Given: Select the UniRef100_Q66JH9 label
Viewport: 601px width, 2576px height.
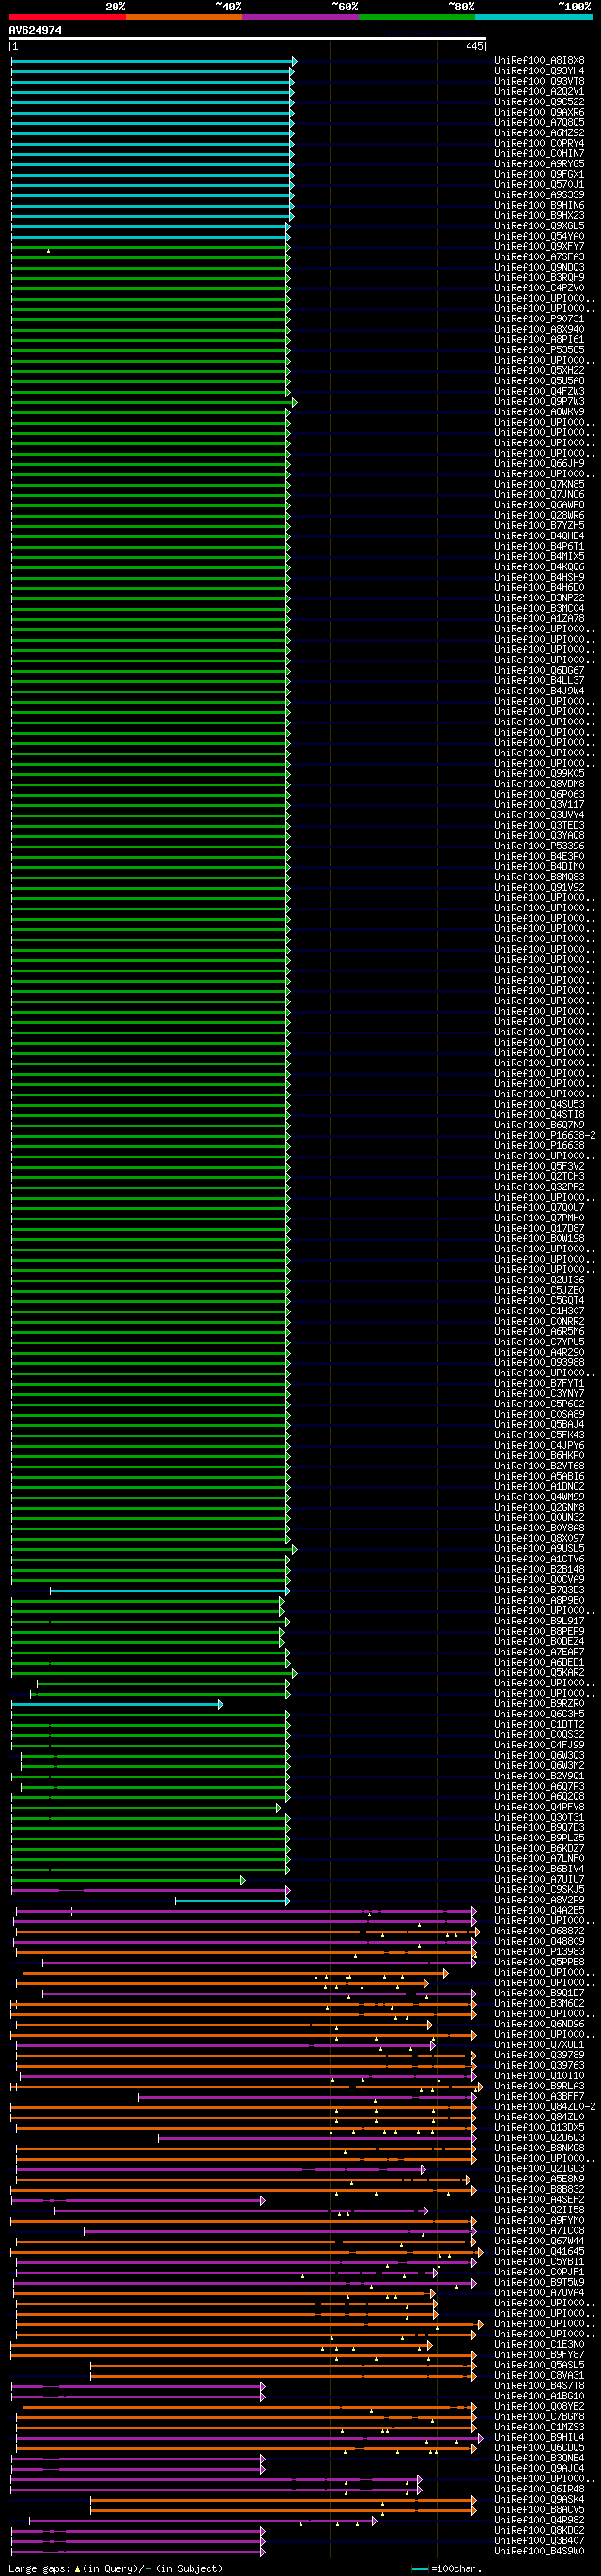Looking at the screenshot, I should coord(539,464).
